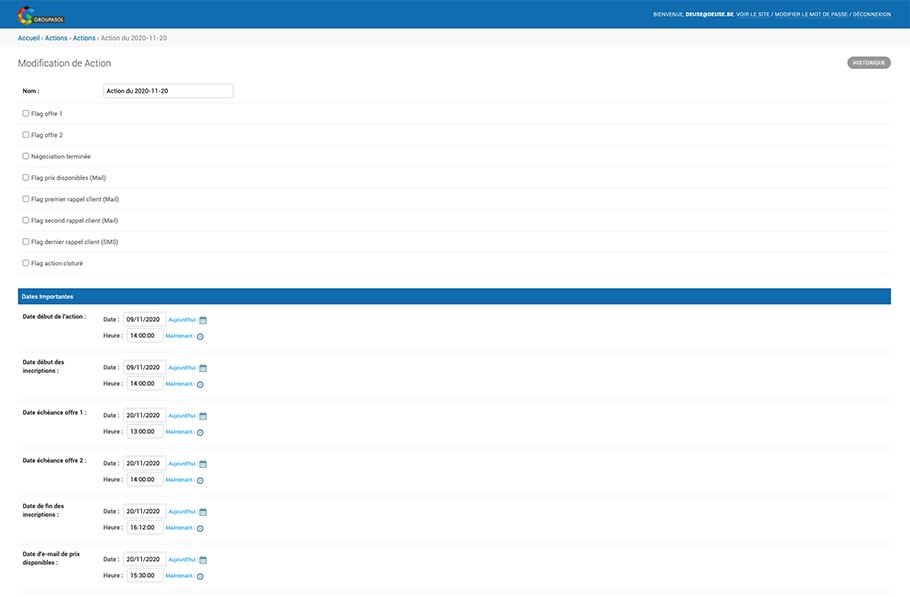
Task: Click the Groupasol logo
Action: tap(41, 14)
